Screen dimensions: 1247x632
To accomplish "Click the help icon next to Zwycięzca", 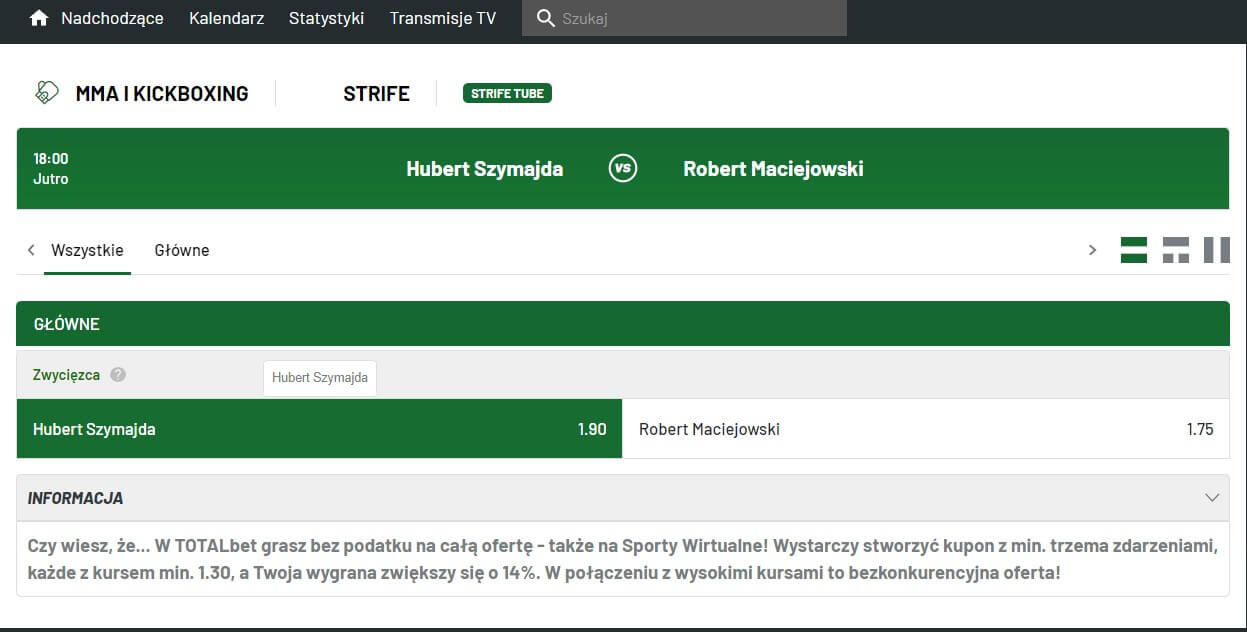I will [118, 375].
